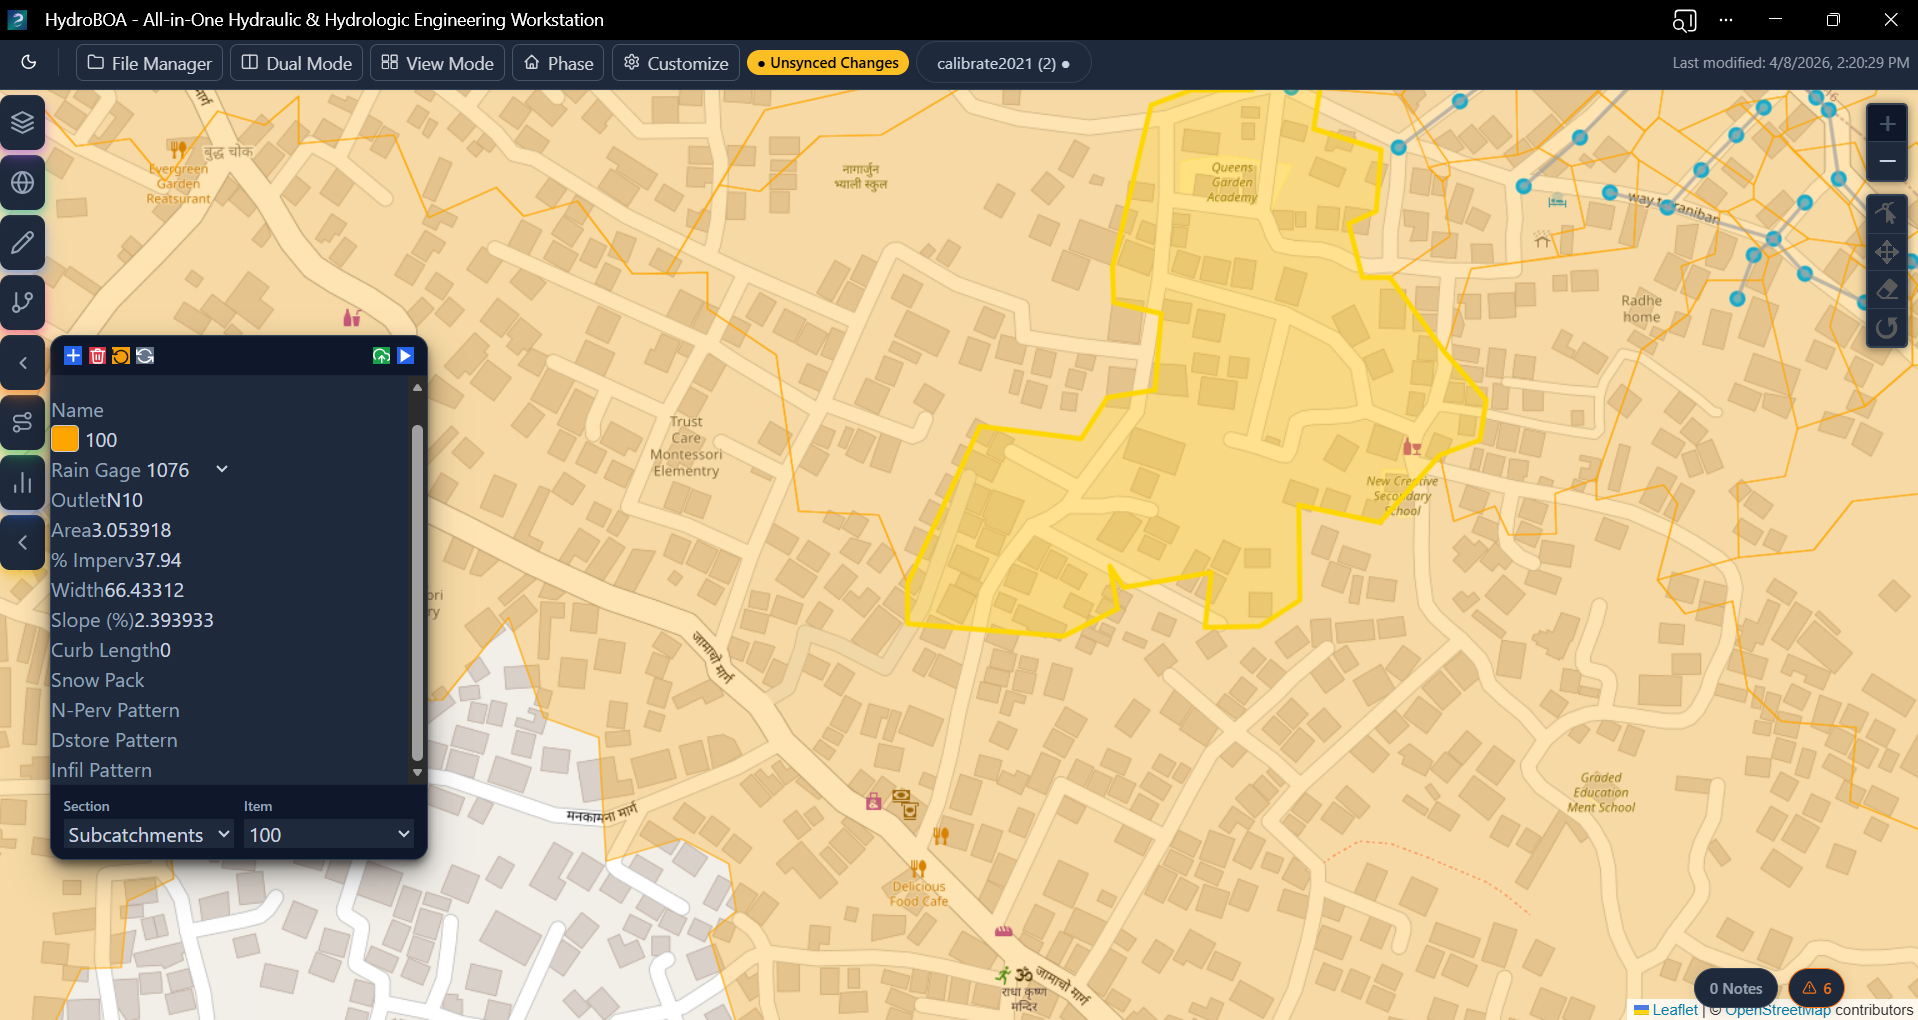Open the map layers panel
The height and width of the screenshot is (1020, 1918).
[x=23, y=123]
